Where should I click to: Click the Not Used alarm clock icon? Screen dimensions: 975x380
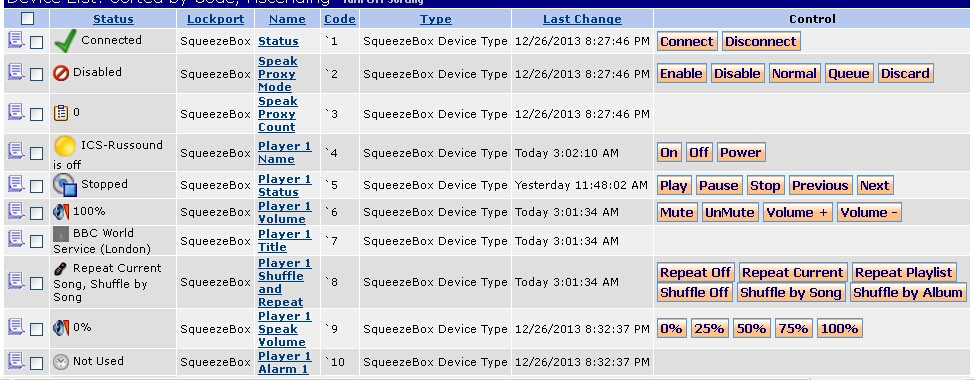tap(60, 362)
